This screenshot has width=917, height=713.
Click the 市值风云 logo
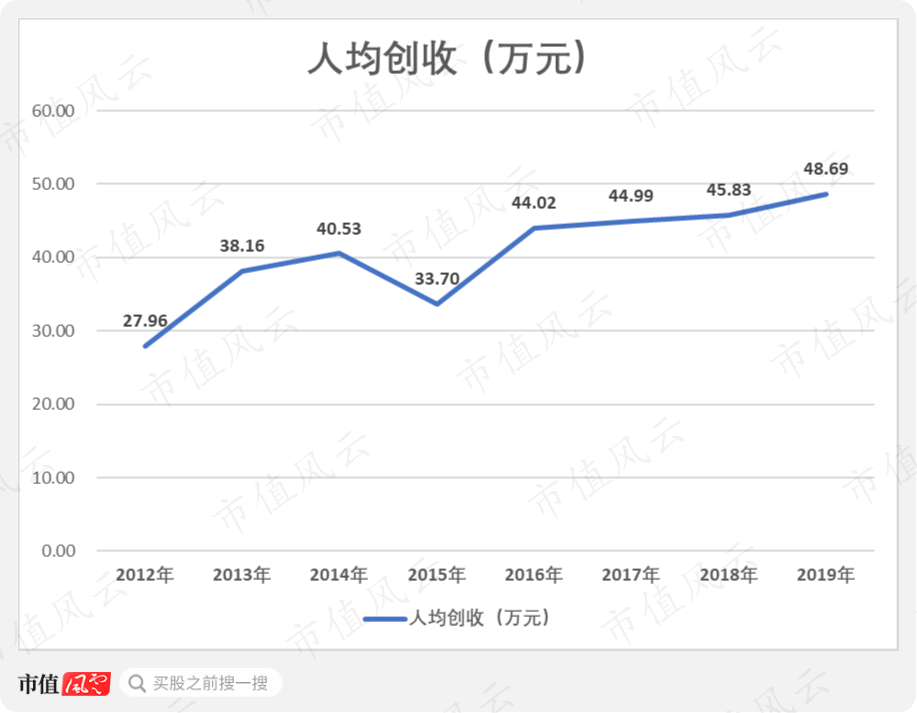pyautogui.click(x=64, y=683)
